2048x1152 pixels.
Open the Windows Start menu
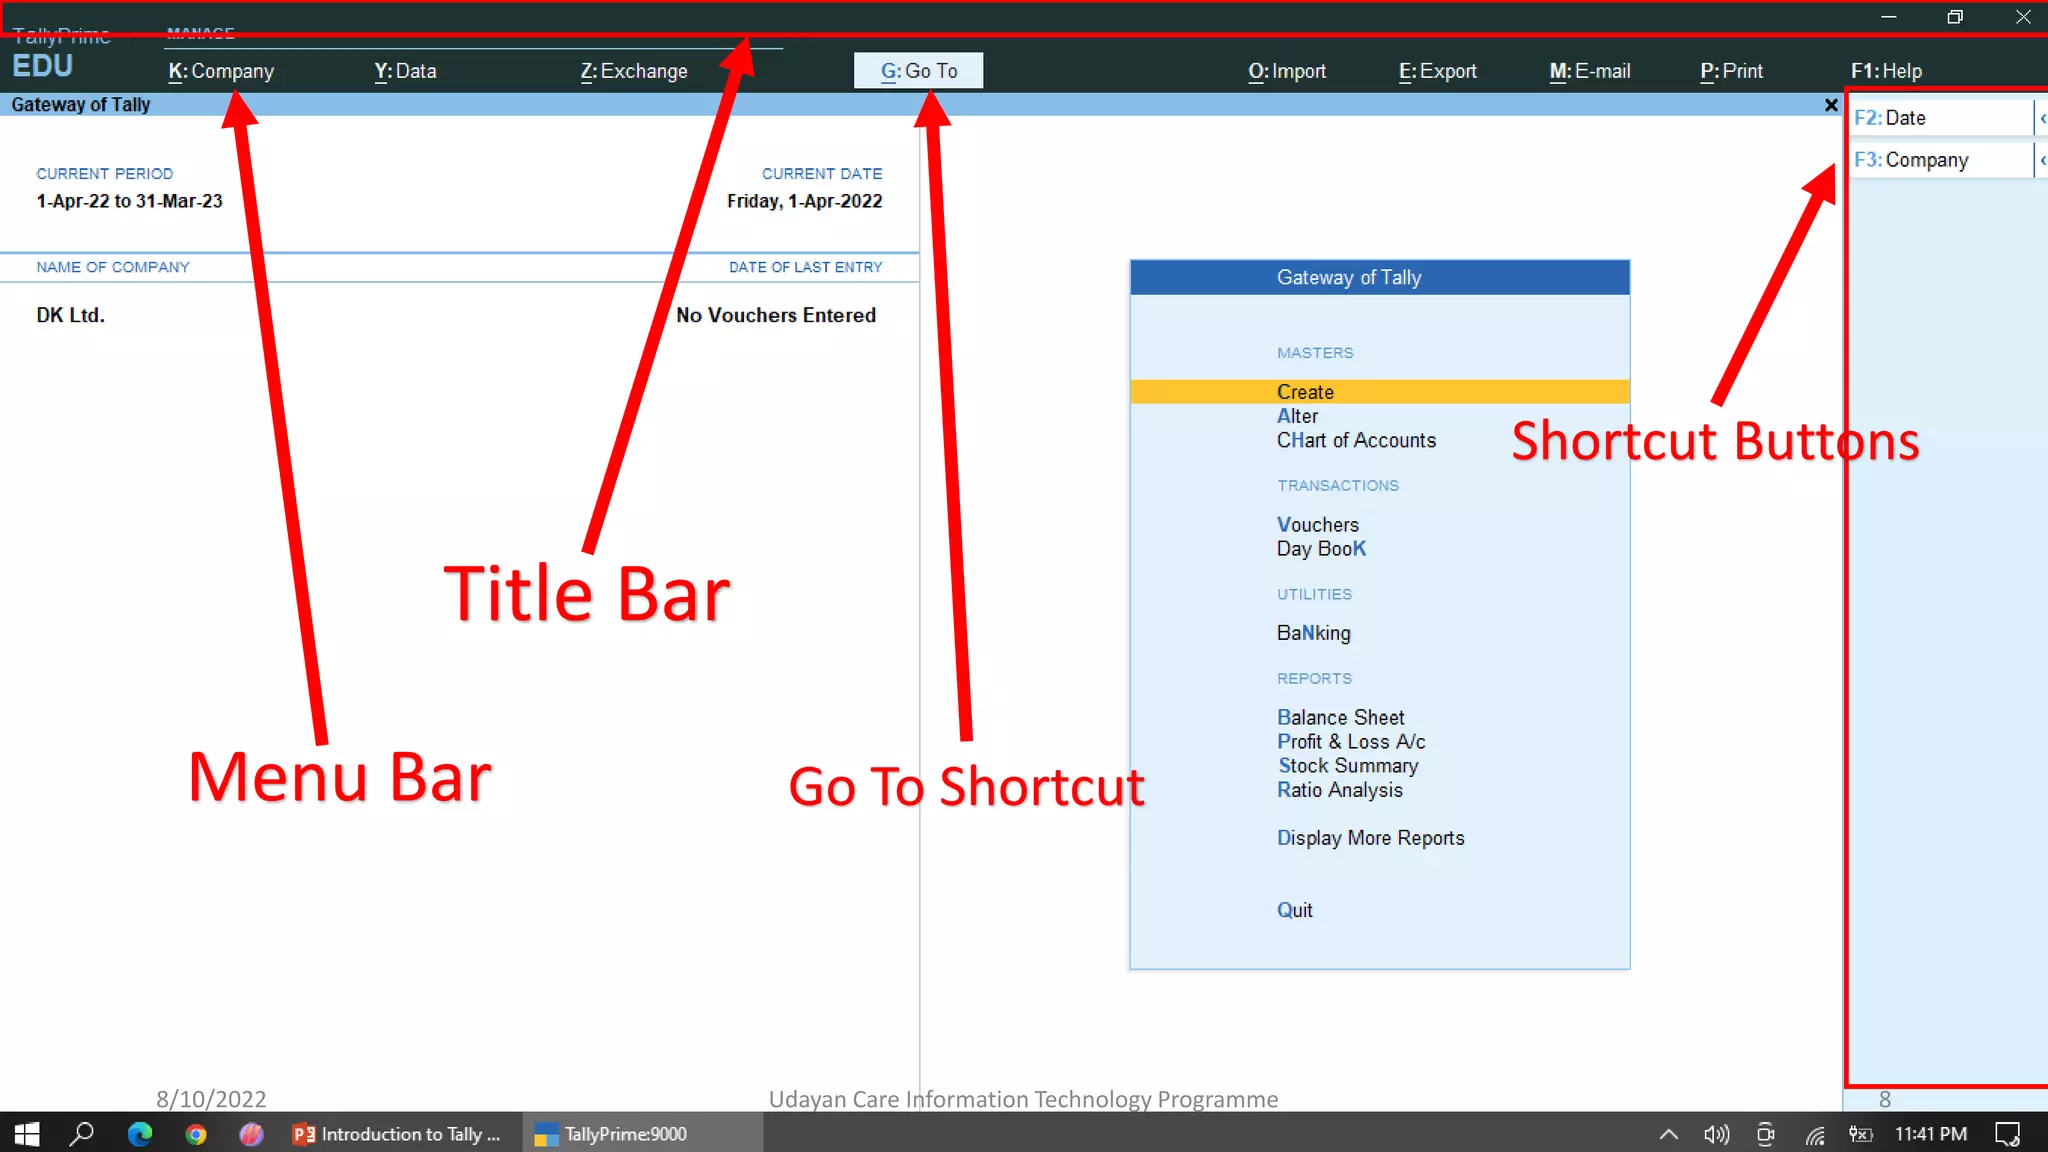tap(27, 1134)
